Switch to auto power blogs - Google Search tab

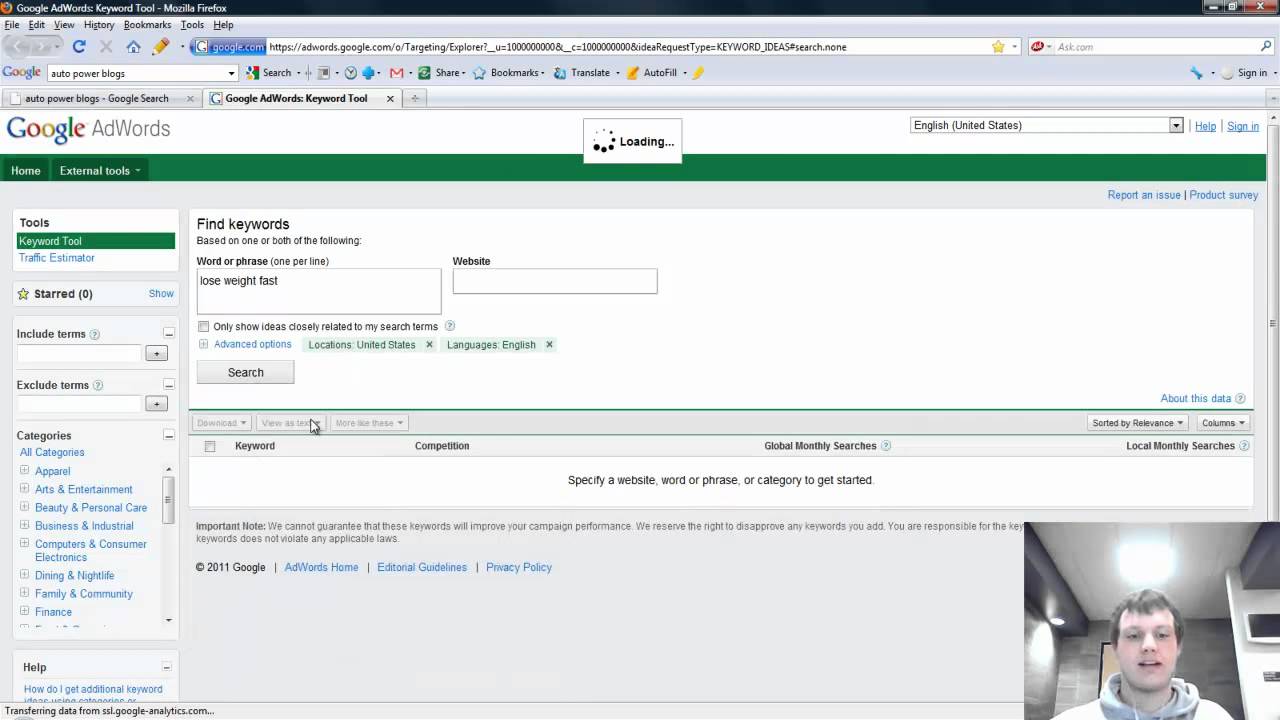[x=102, y=98]
